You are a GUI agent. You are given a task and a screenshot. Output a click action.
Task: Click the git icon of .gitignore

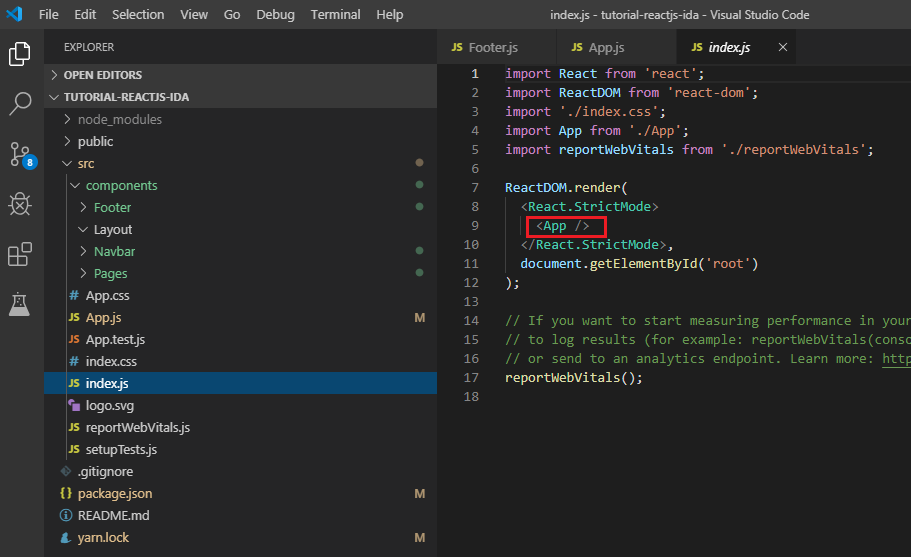66,471
